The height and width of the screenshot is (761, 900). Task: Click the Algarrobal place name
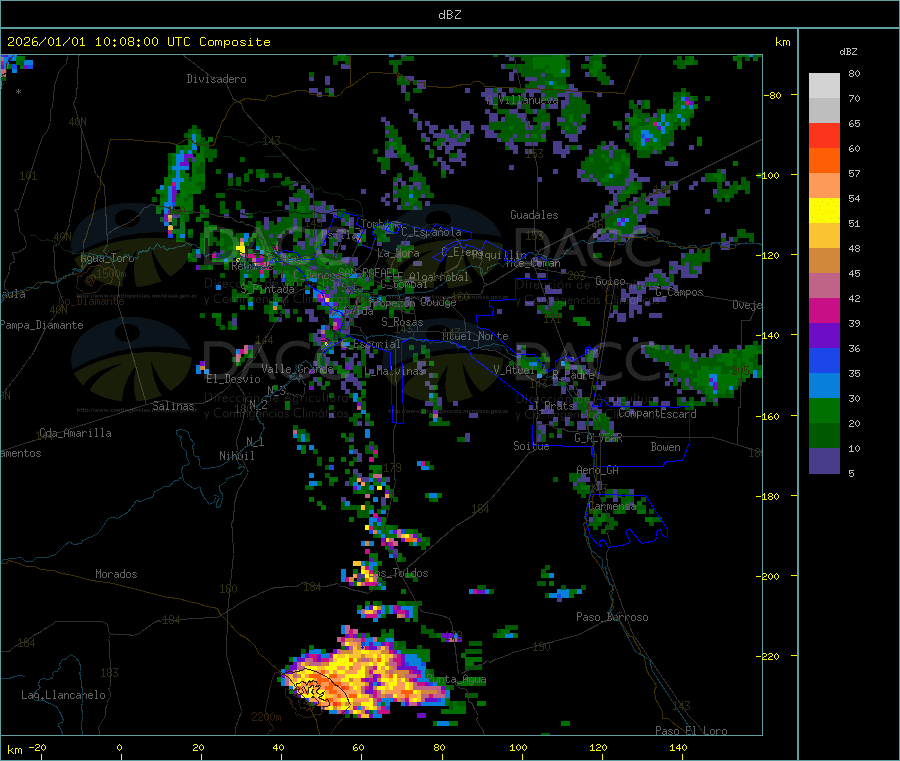click(439, 277)
